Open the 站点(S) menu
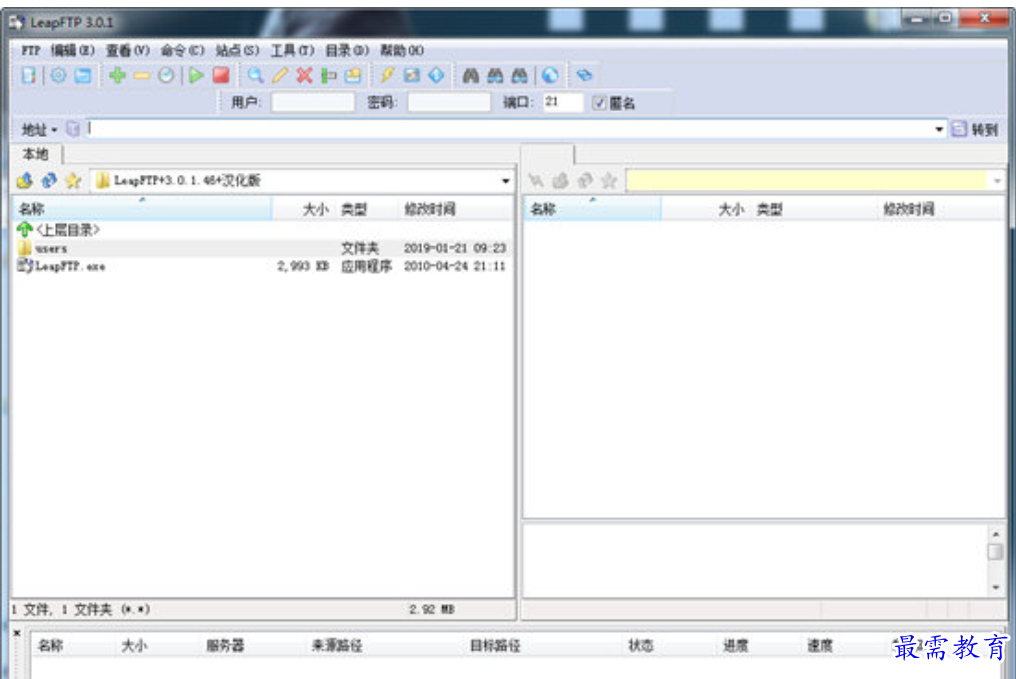The height and width of the screenshot is (679, 1016). 237,51
